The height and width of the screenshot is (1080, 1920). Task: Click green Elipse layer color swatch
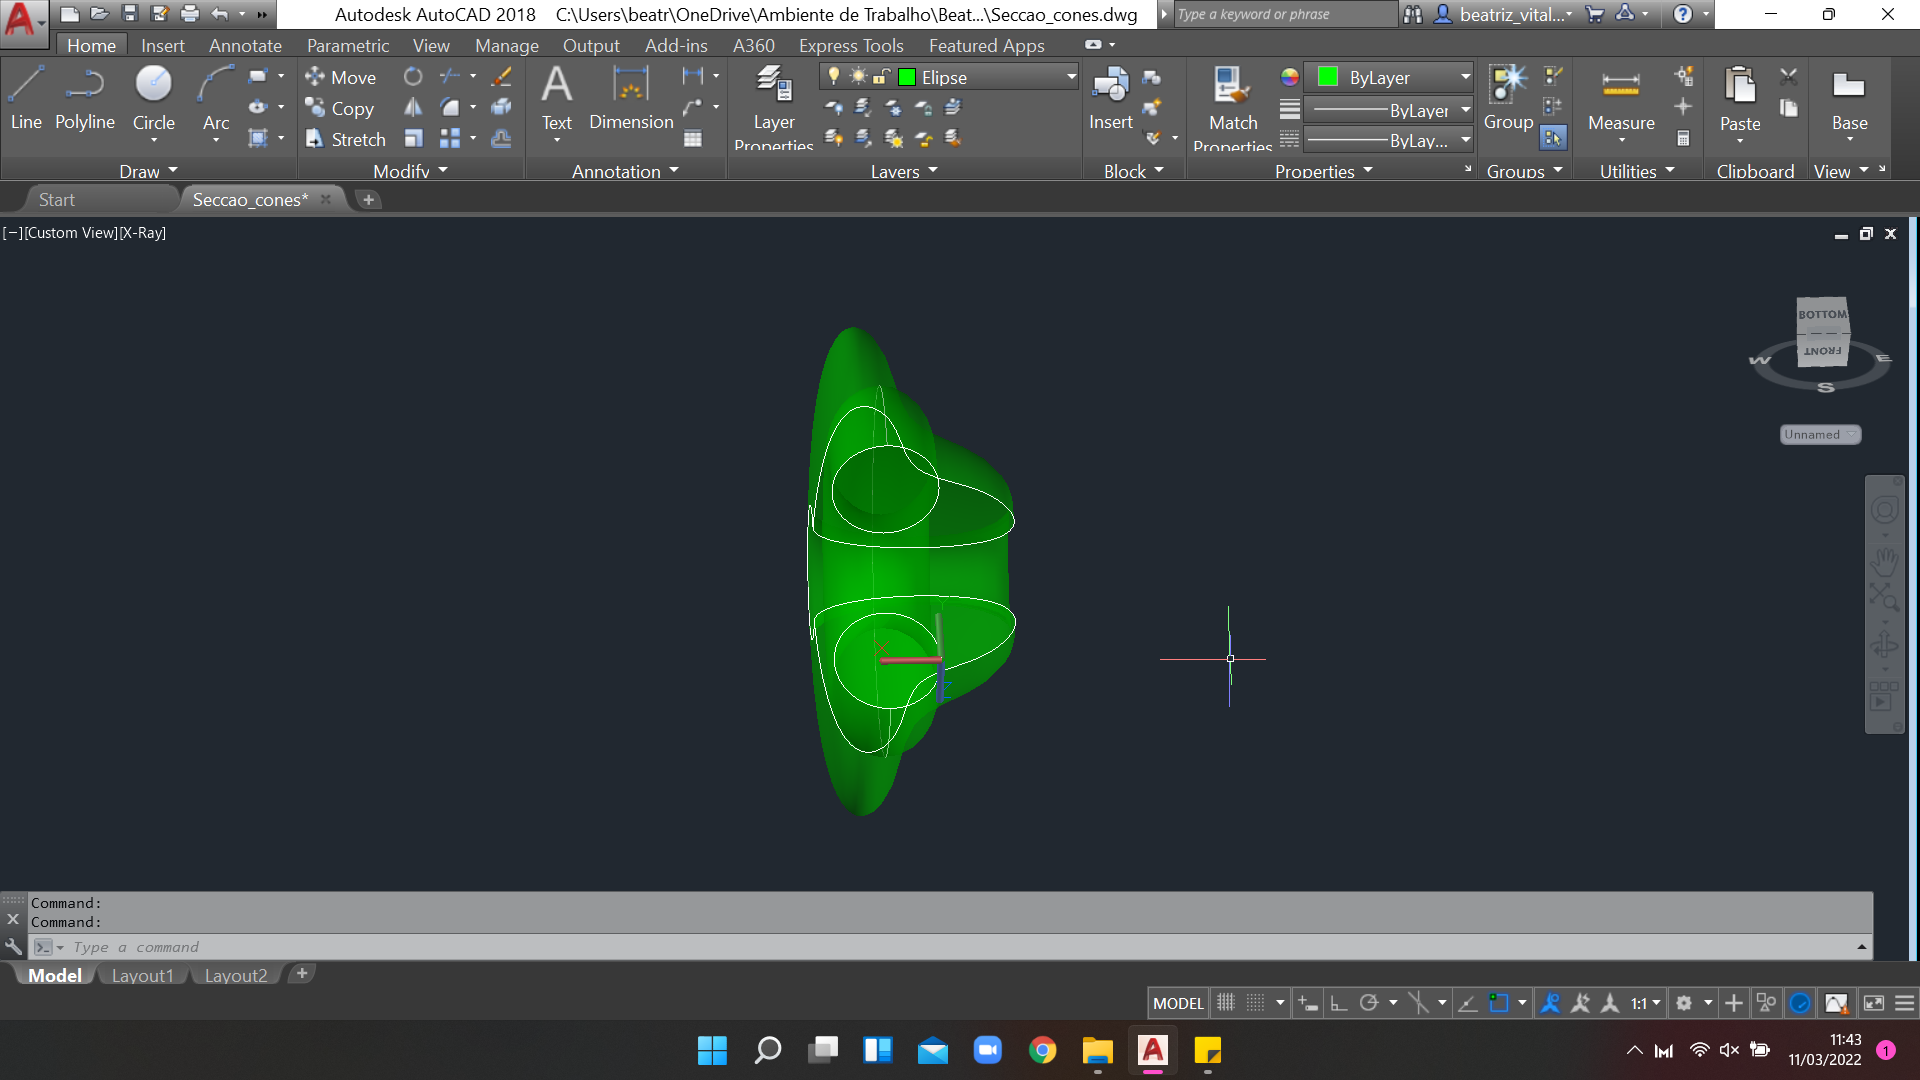coord(907,77)
